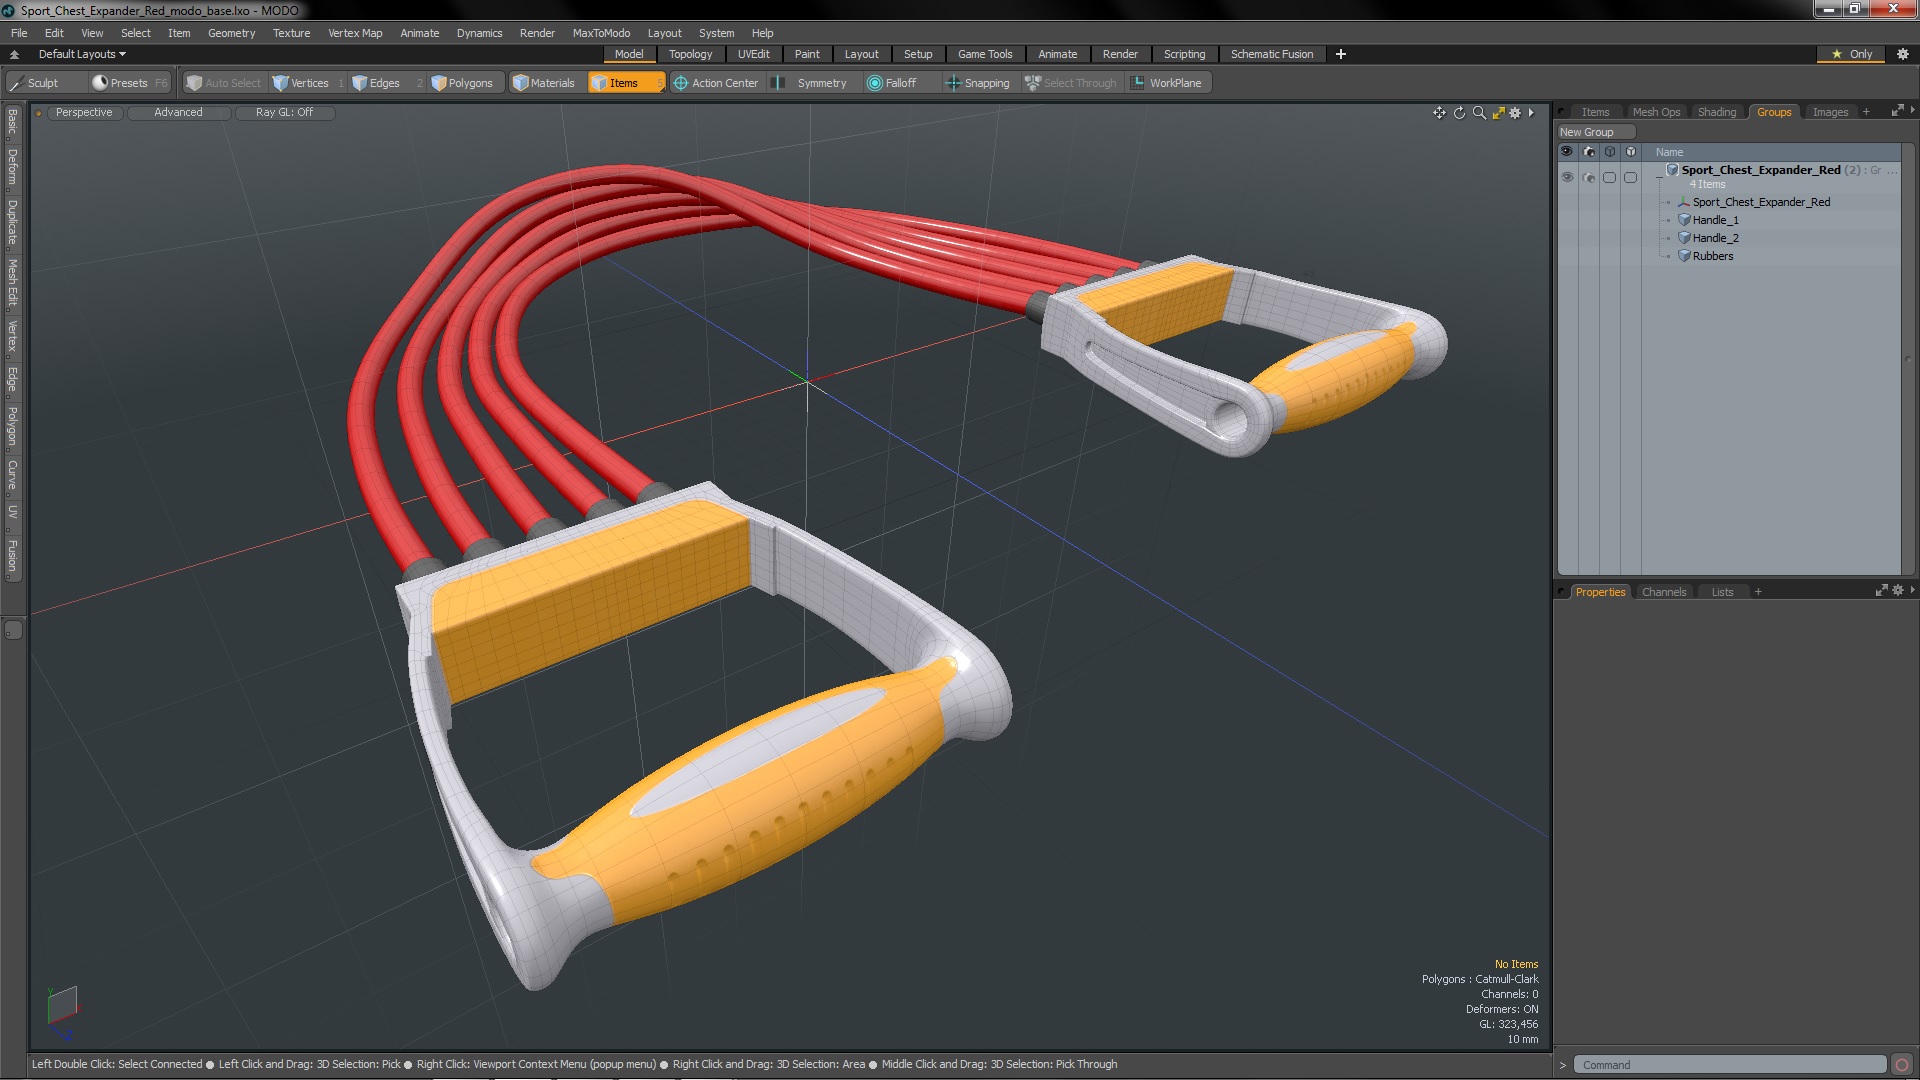Click the layout settings gear icon
This screenshot has width=1920, height=1080.
tap(1902, 54)
